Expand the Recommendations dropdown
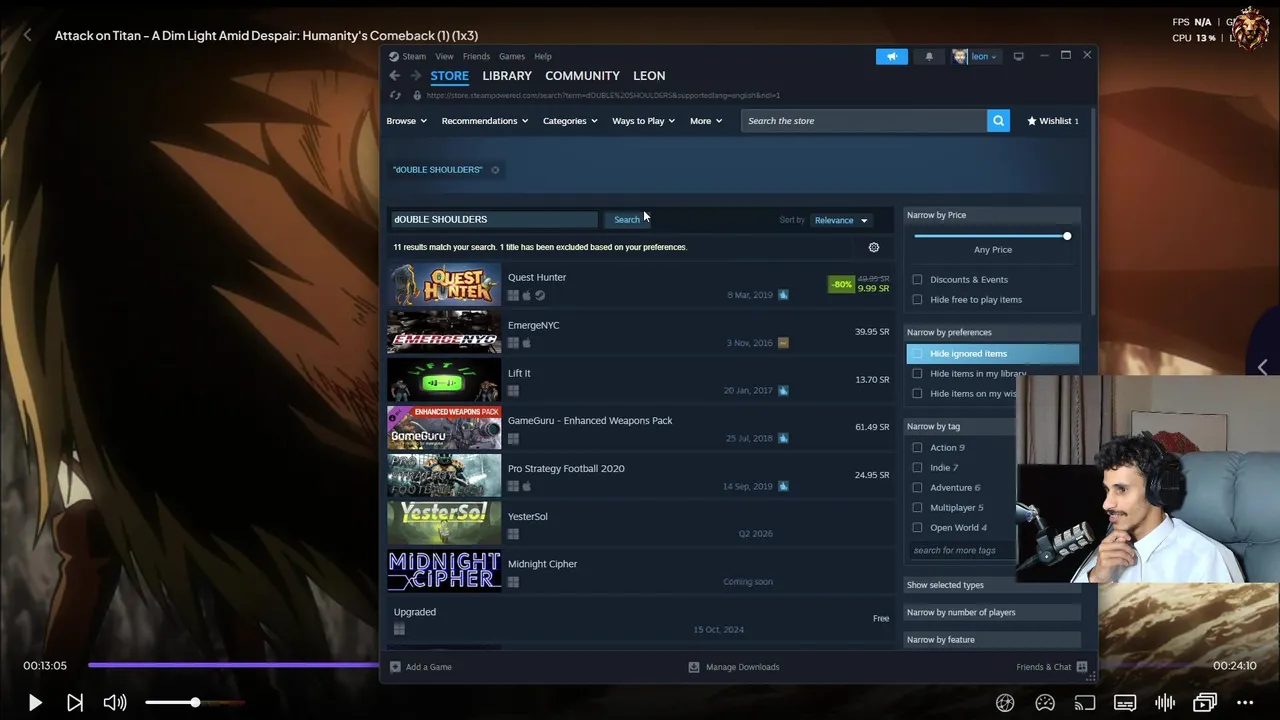This screenshot has width=1280, height=720. [485, 121]
